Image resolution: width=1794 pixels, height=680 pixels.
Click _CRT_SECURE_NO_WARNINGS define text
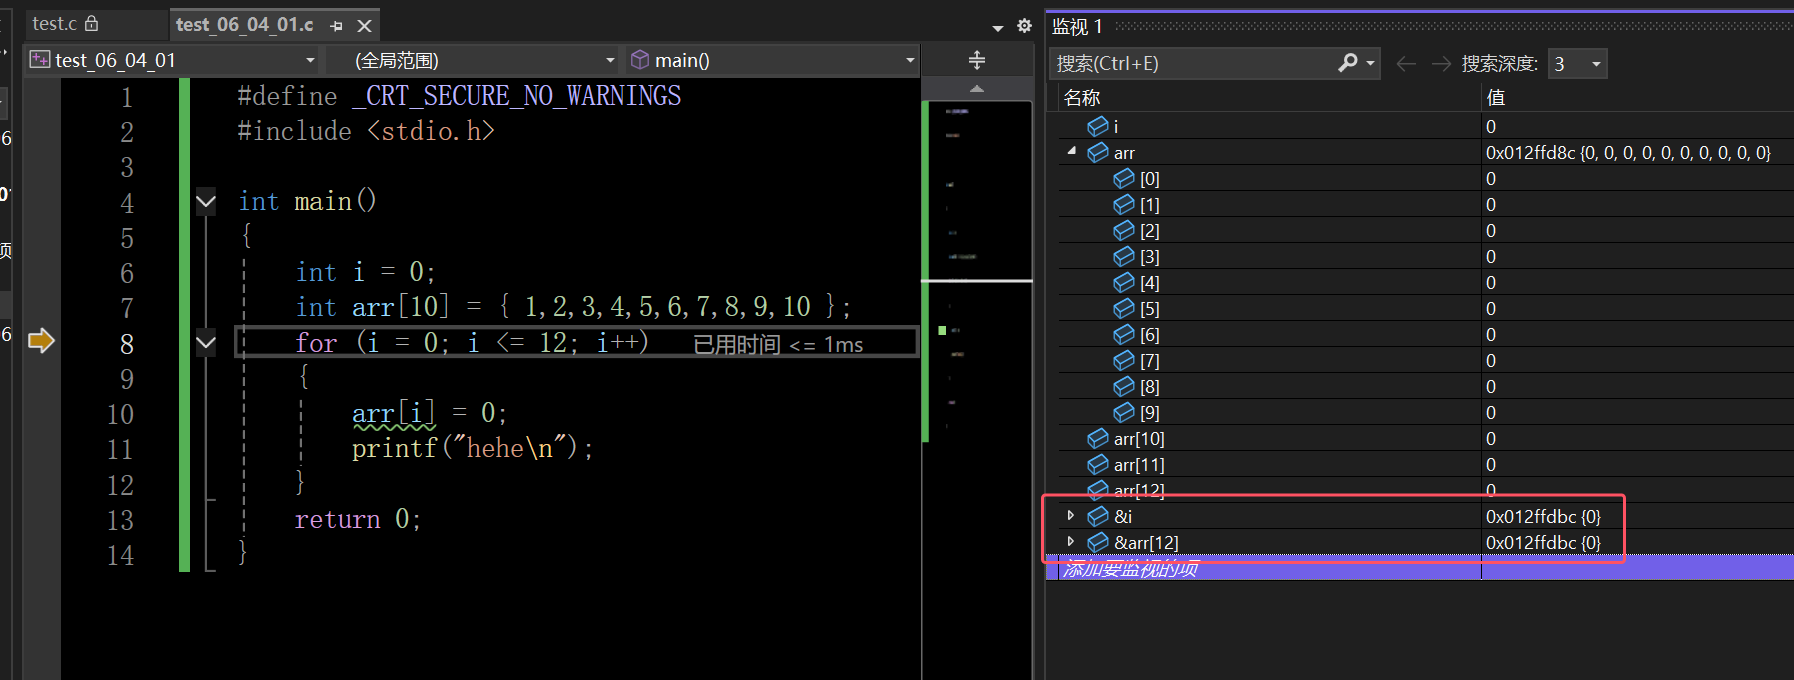point(516,96)
